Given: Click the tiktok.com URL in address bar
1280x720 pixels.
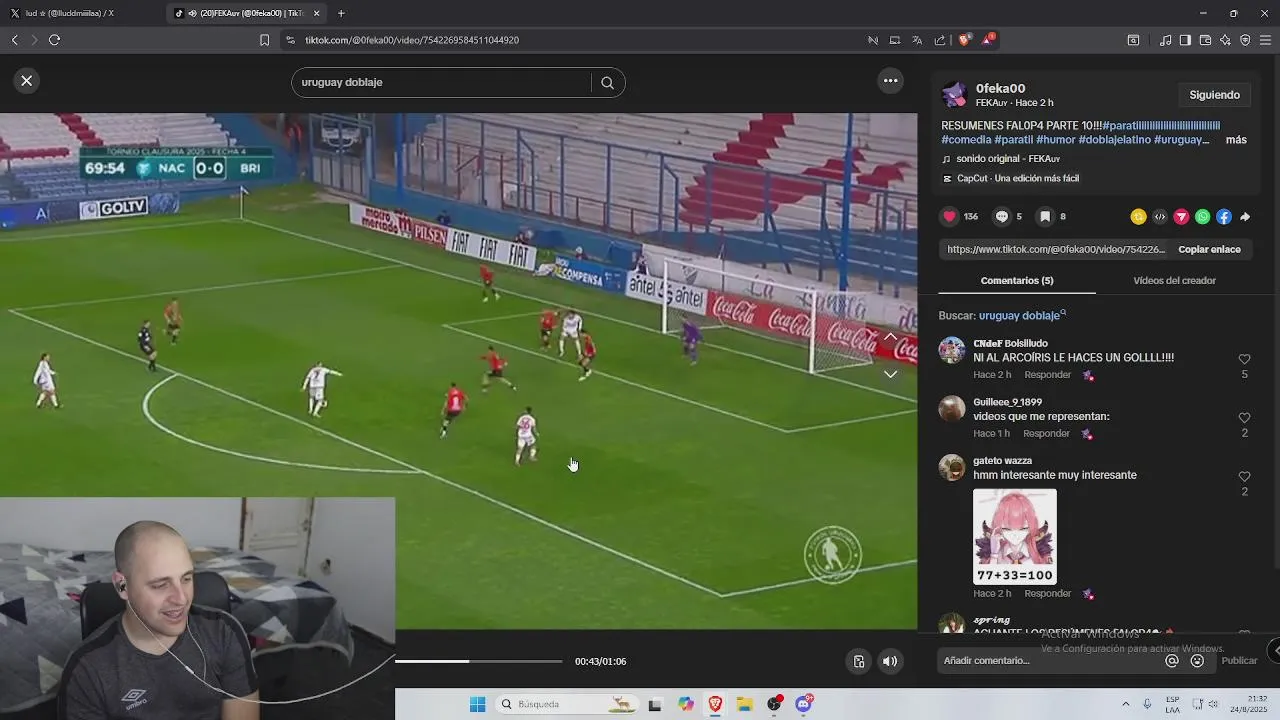Looking at the screenshot, I should pos(412,40).
